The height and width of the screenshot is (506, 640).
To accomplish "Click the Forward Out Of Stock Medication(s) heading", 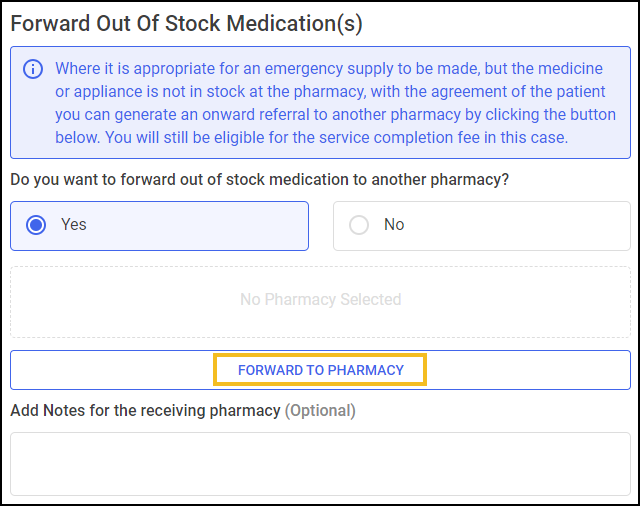I will (x=186, y=23).
